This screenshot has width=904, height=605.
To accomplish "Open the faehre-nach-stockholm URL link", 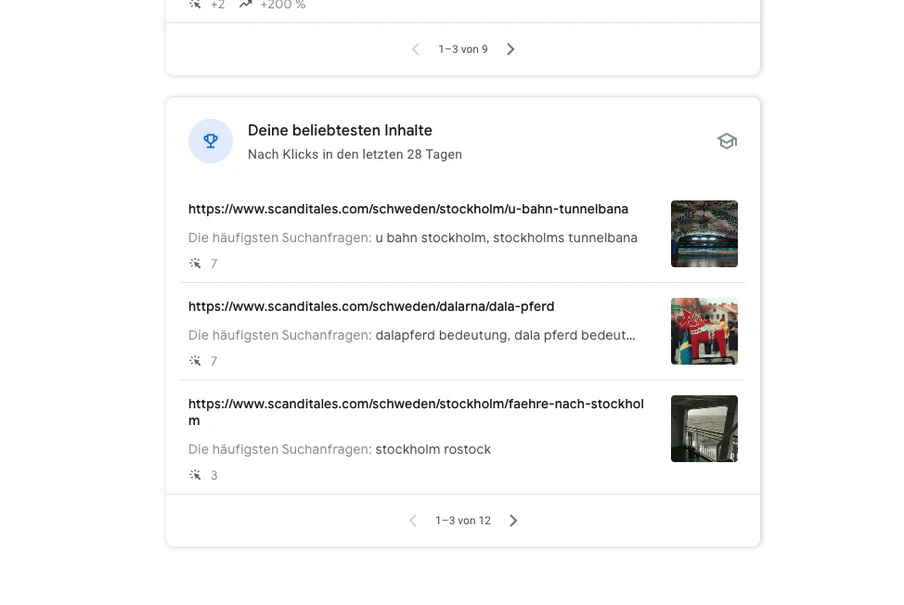I will click(415, 405).
